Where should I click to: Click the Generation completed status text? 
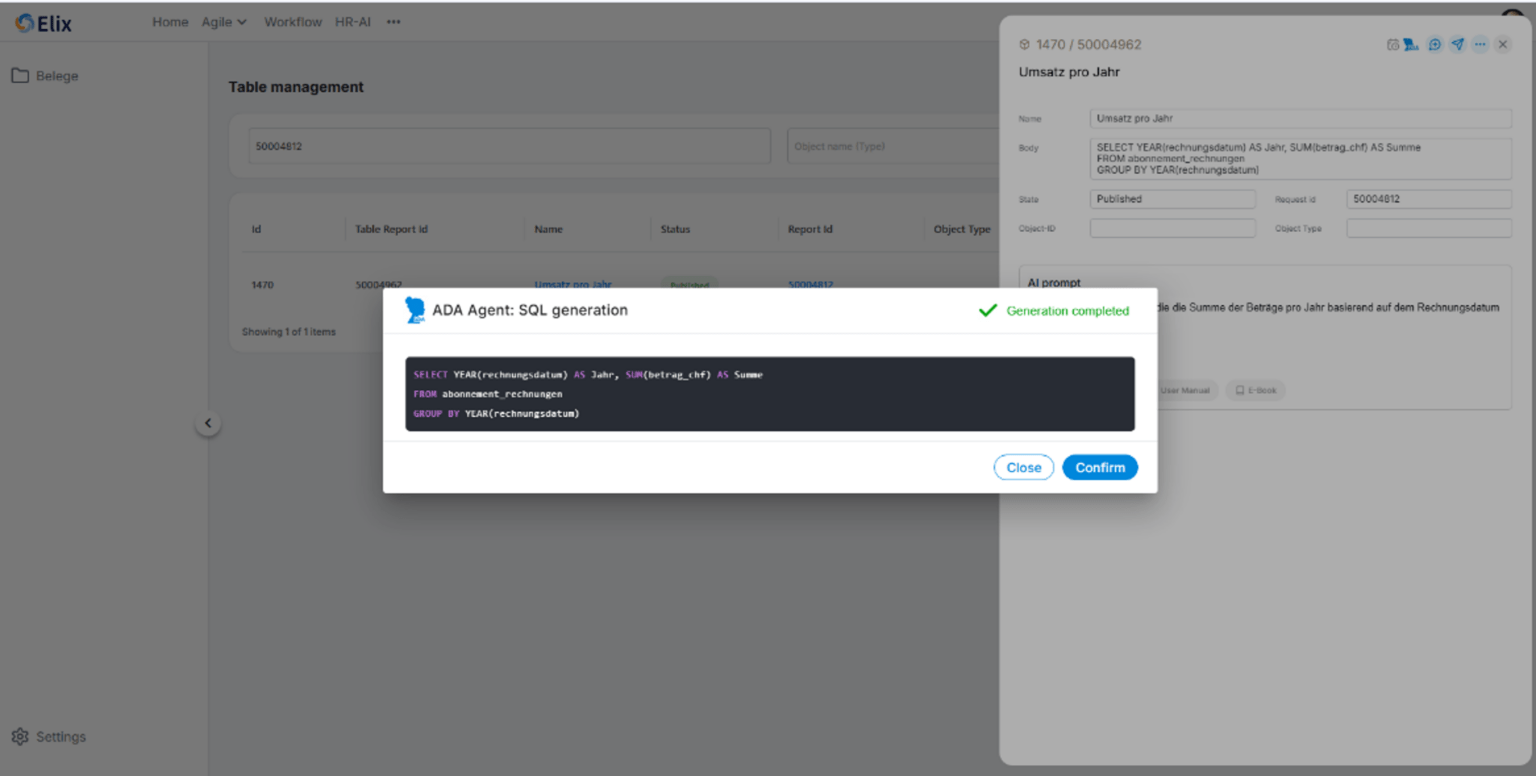pyautogui.click(x=1067, y=311)
